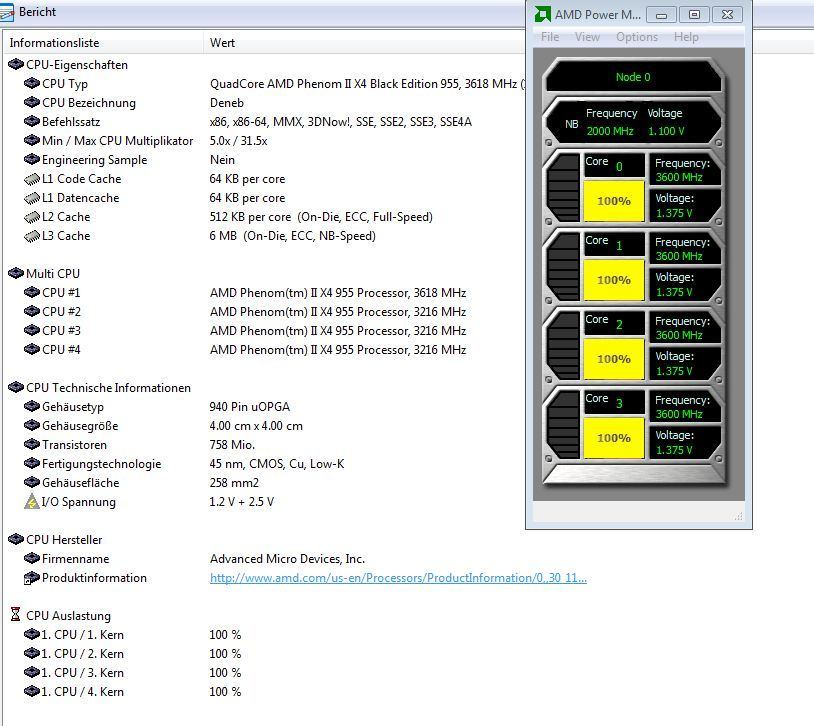Click the CPU Hersteller section icon

(x=16, y=540)
